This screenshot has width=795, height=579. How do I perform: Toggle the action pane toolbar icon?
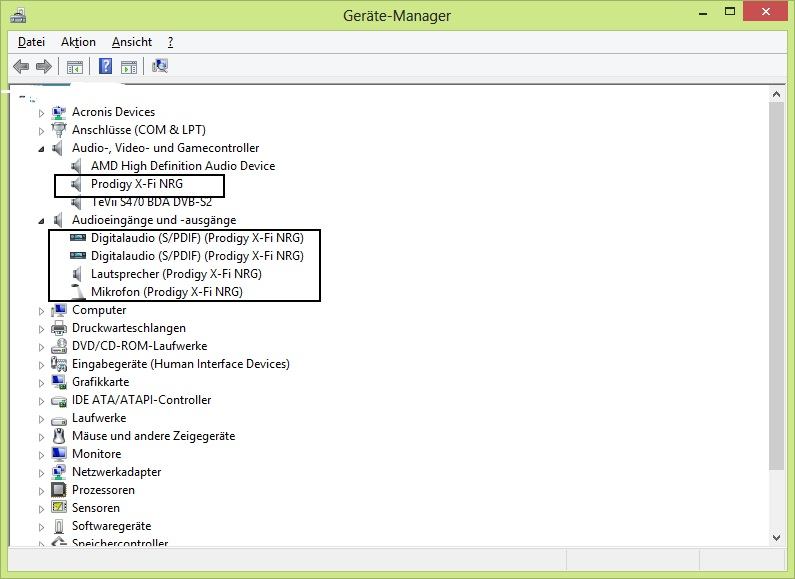pyautogui.click(x=129, y=66)
